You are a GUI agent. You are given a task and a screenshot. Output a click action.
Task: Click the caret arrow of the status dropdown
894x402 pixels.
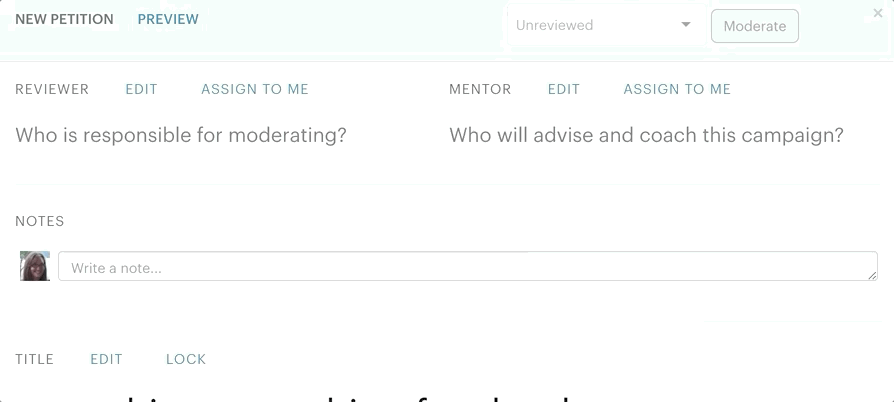[x=686, y=25]
